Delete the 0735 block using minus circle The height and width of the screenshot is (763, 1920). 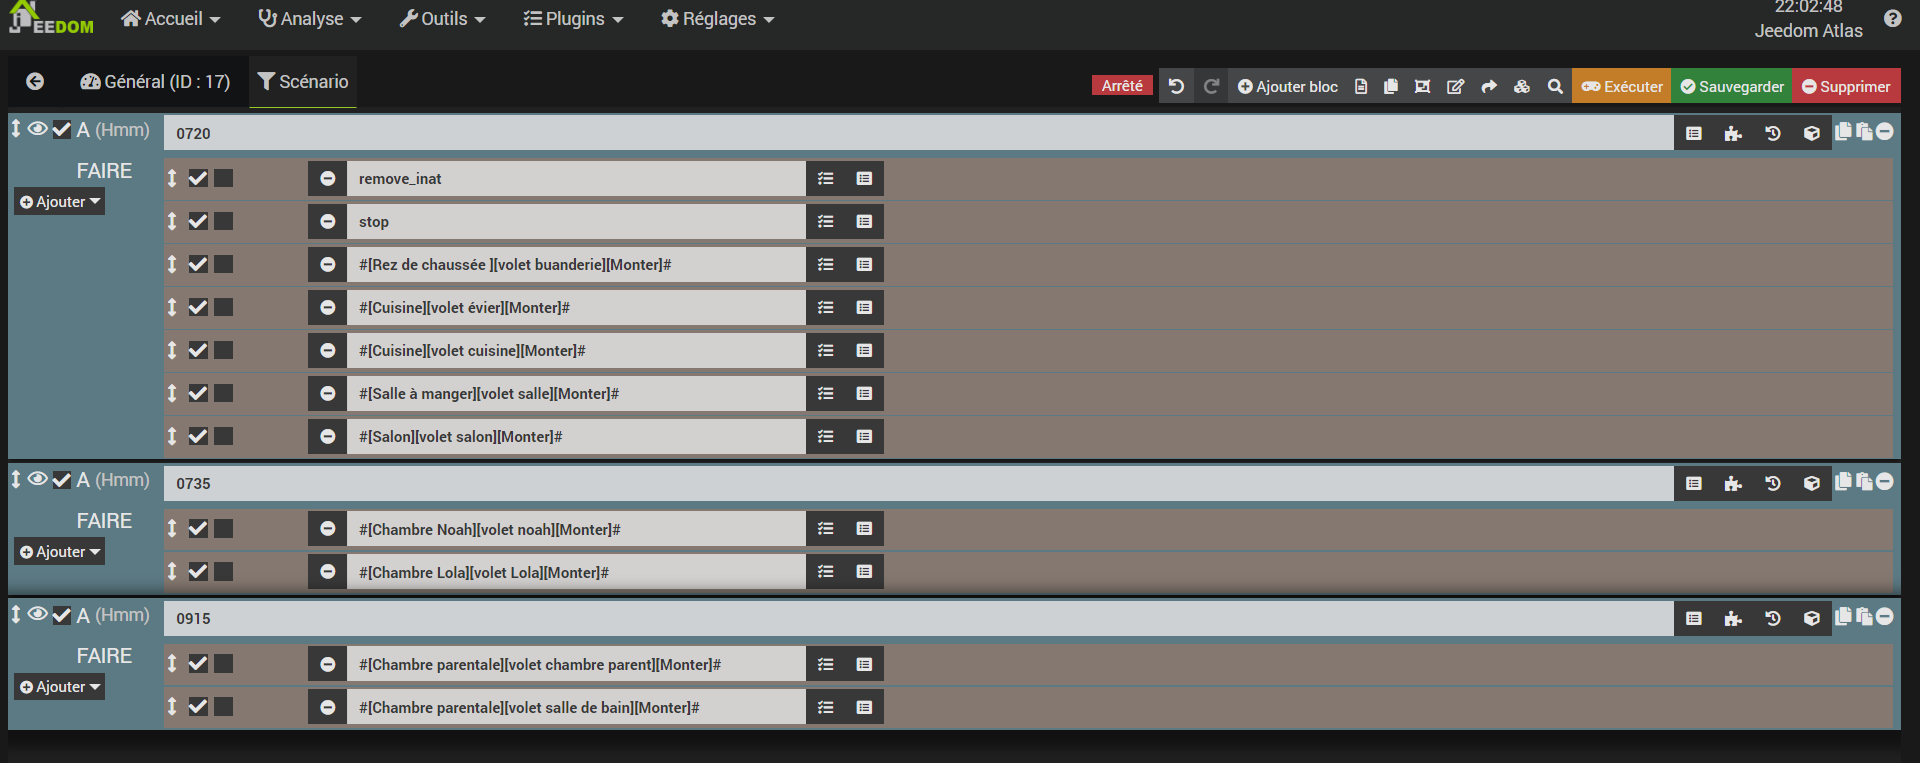point(1885,482)
